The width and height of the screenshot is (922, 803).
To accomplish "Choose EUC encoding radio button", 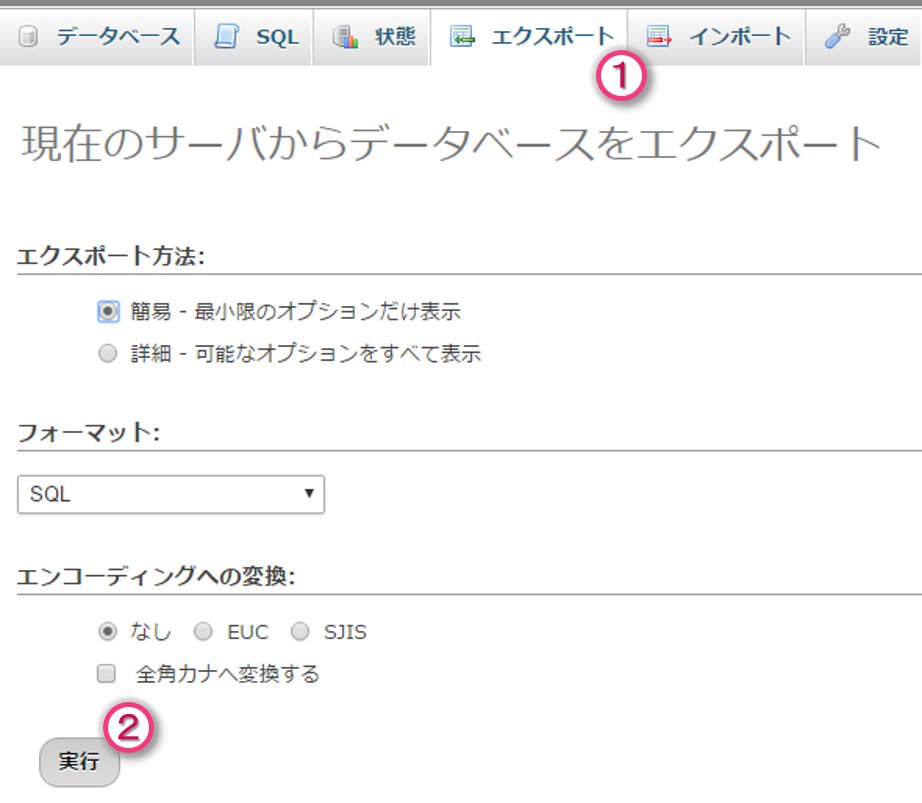I will tap(203, 632).
